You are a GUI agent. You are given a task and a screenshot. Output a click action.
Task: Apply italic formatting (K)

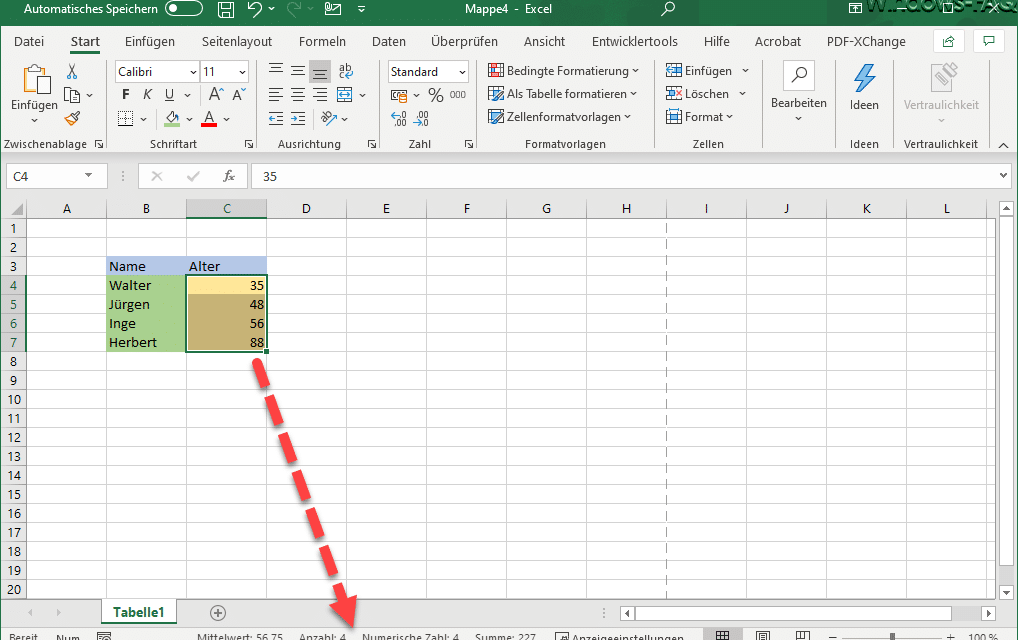tap(147, 95)
